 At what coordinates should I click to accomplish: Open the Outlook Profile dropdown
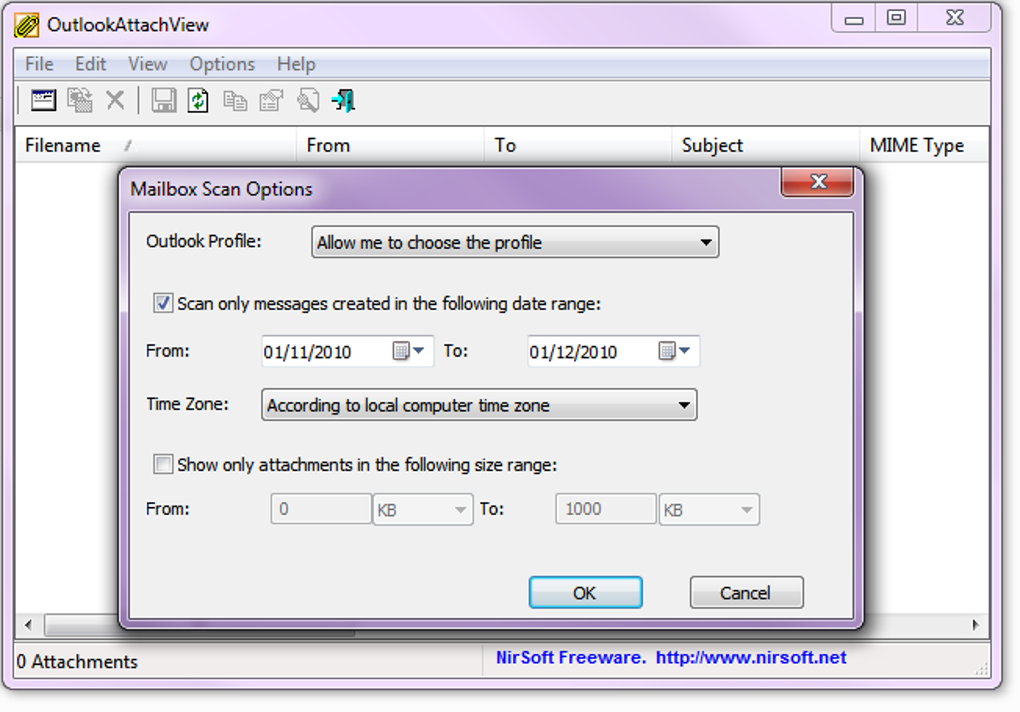707,242
